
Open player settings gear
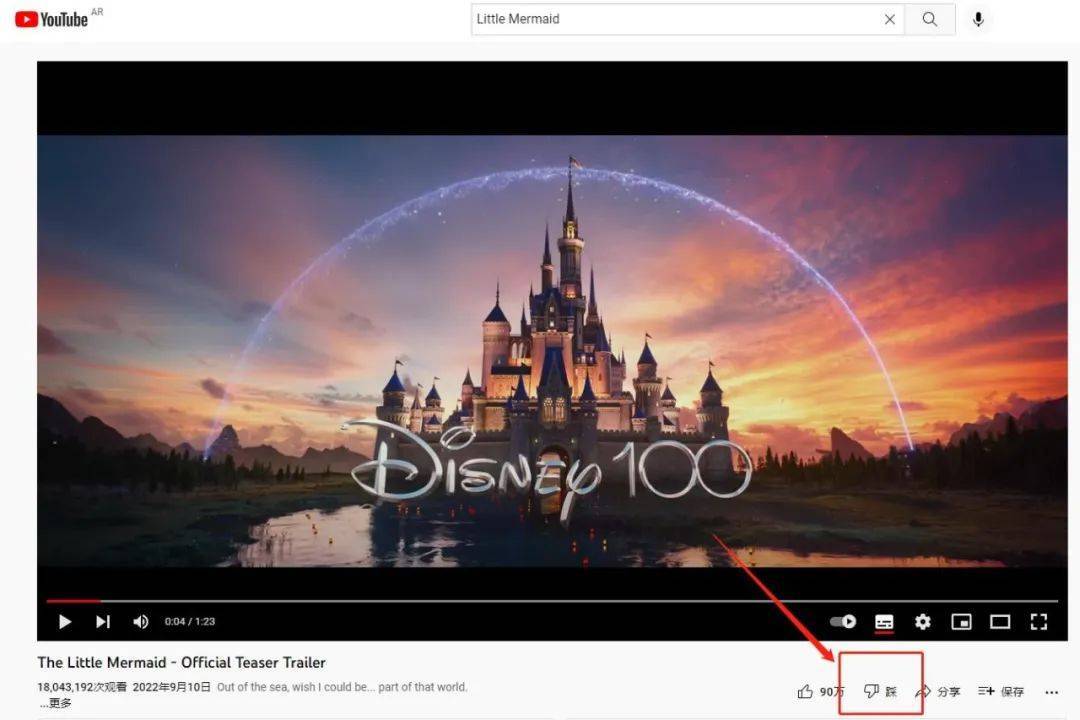click(923, 622)
